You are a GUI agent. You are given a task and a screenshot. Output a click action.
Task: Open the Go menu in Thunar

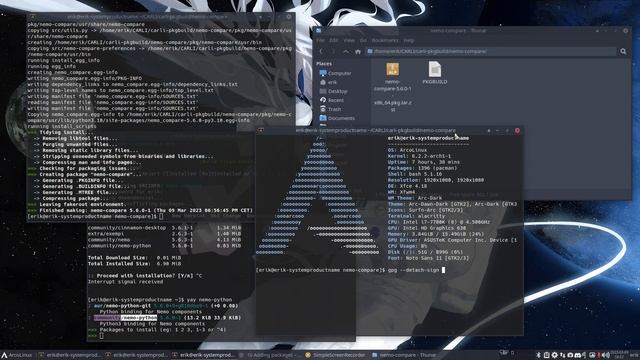[363, 40]
